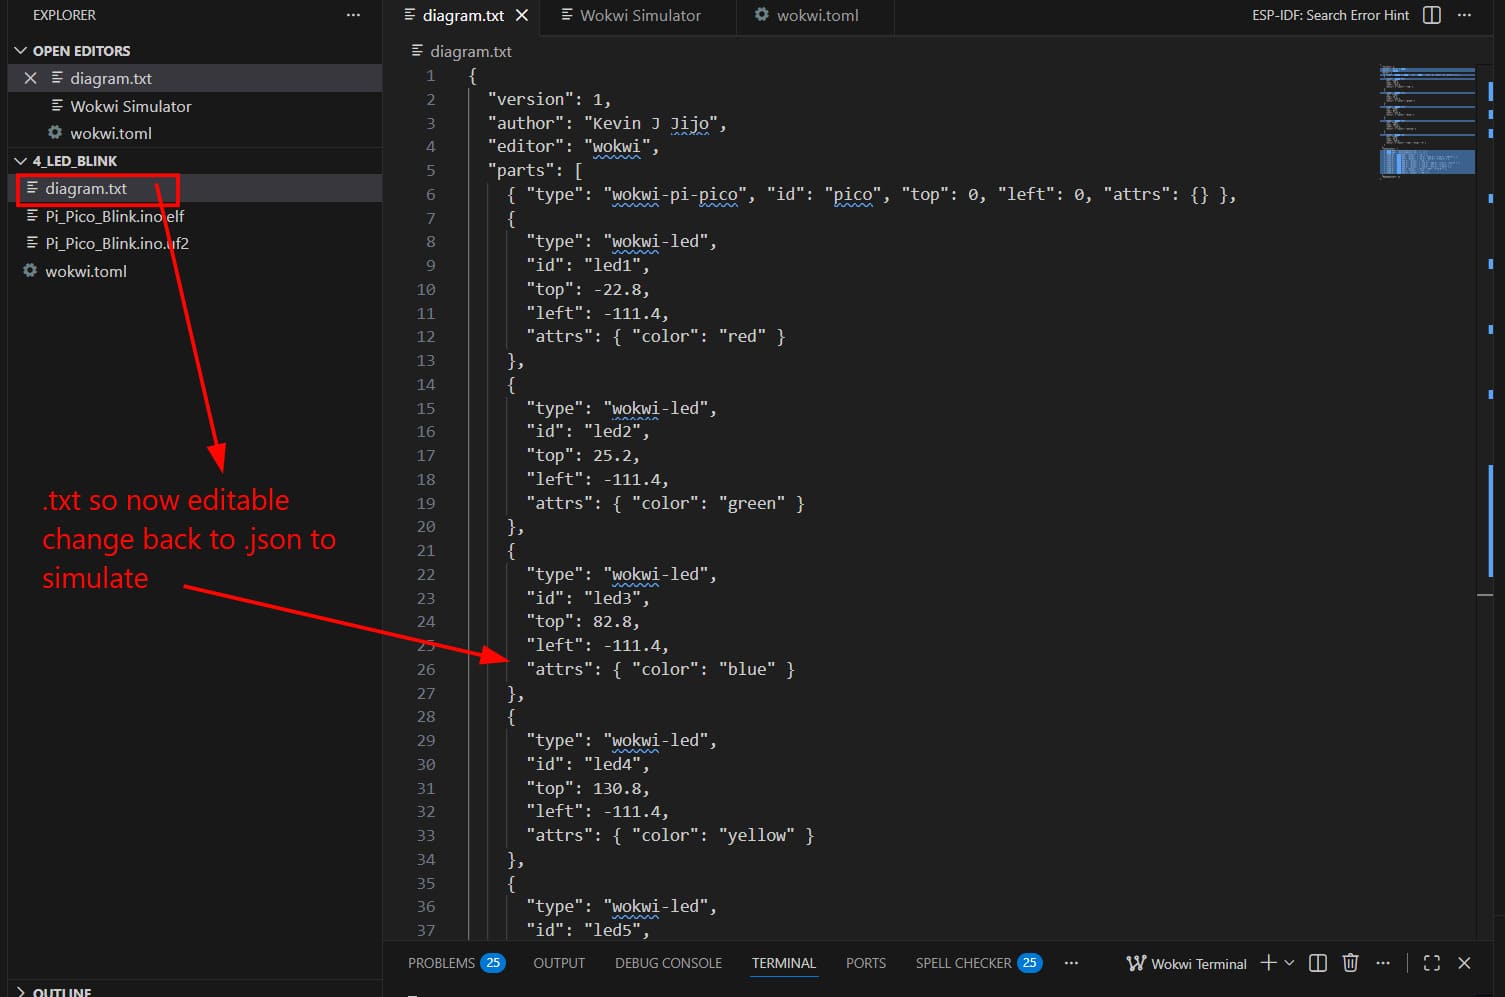The height and width of the screenshot is (997, 1505).
Task: Click the blue color value on line 26
Action: click(746, 669)
